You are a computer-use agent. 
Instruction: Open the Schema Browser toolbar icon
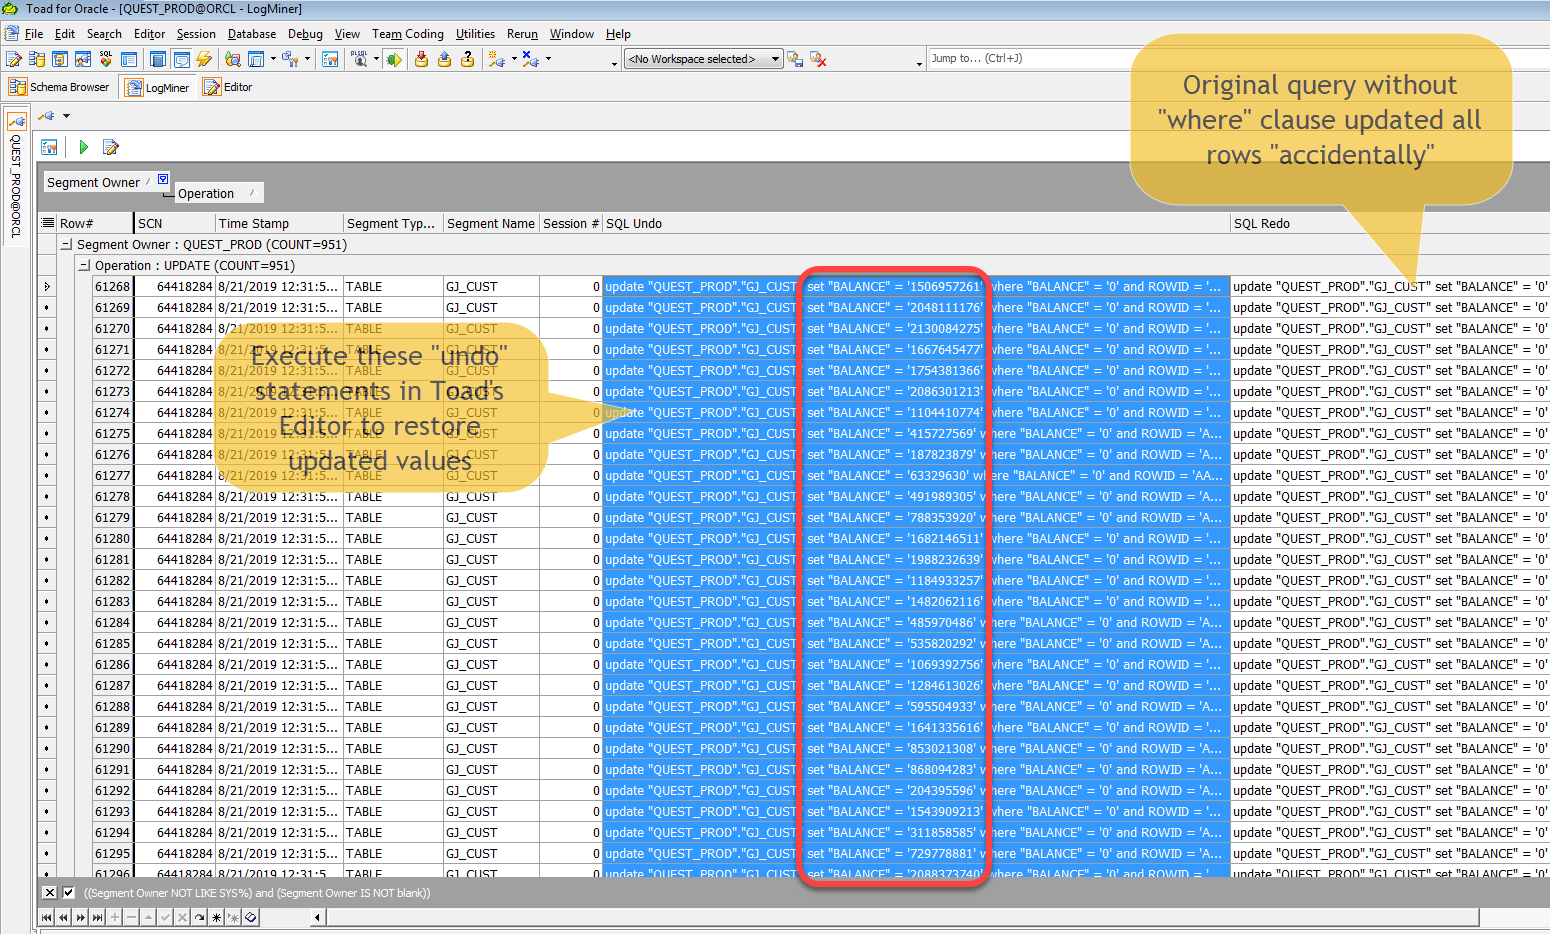pyautogui.click(x=37, y=60)
